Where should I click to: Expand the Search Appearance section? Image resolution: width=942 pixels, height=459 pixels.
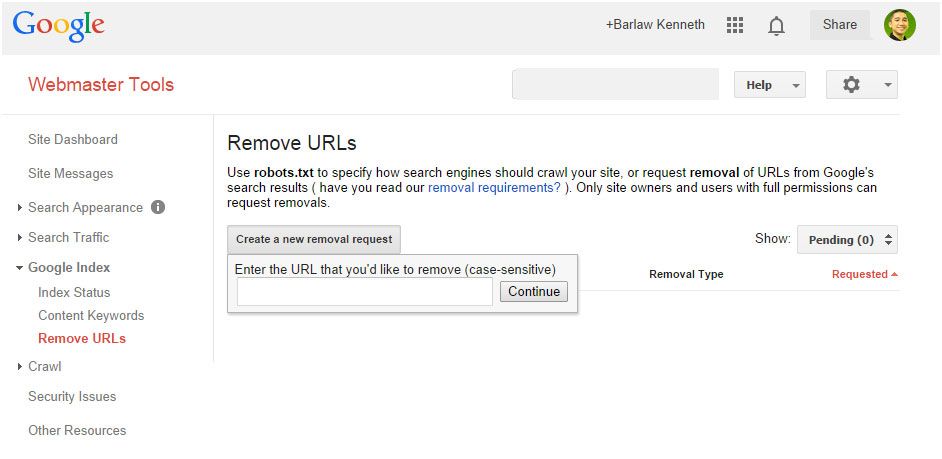(x=20, y=208)
